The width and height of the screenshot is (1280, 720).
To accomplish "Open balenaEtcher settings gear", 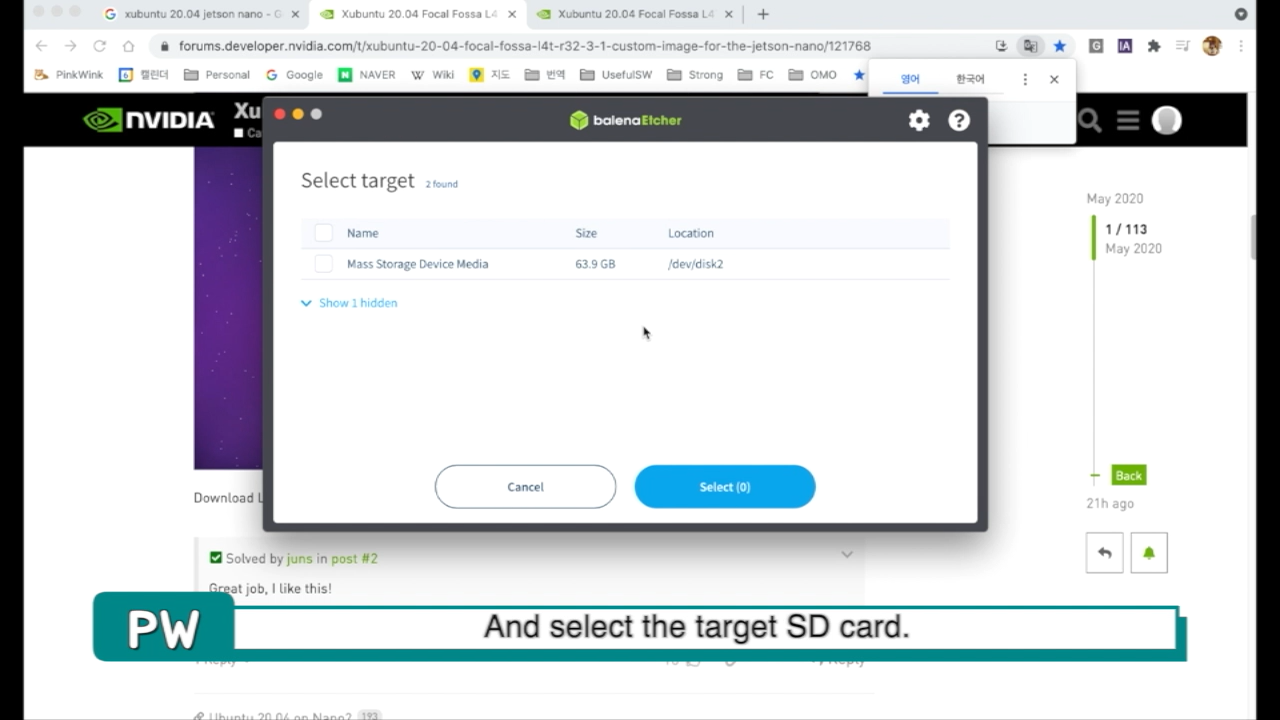I will (919, 120).
